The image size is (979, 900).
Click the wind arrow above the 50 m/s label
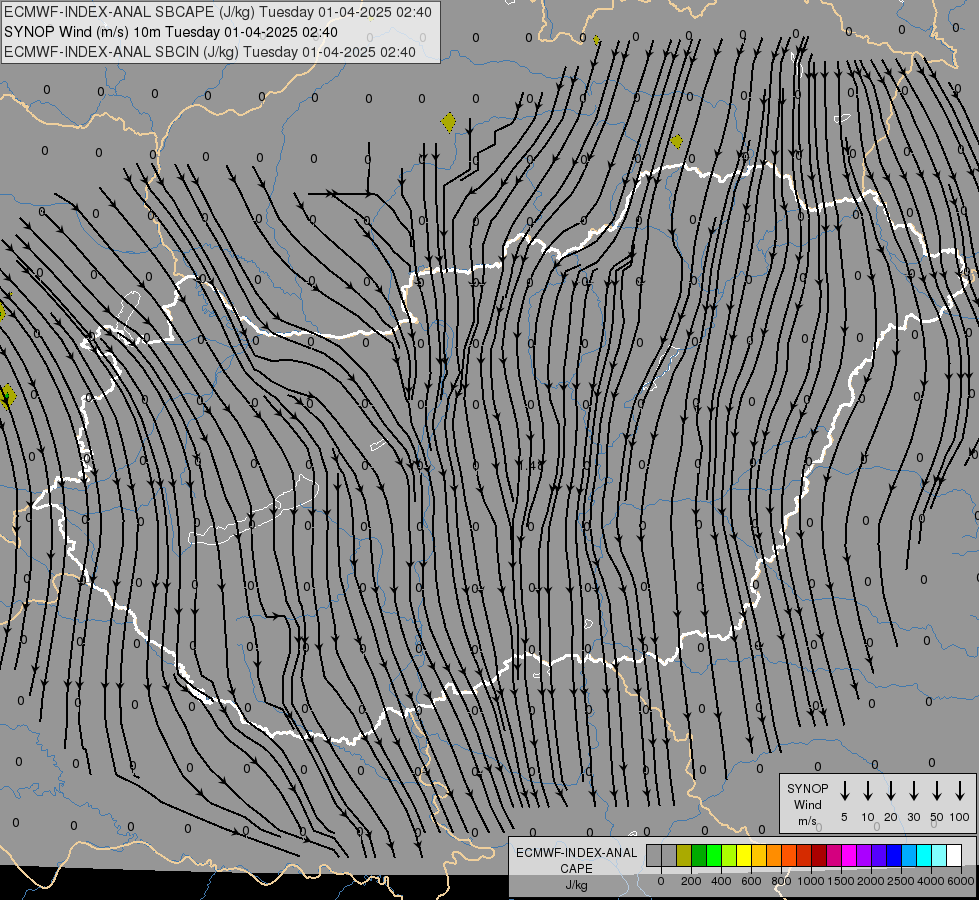coord(937,791)
